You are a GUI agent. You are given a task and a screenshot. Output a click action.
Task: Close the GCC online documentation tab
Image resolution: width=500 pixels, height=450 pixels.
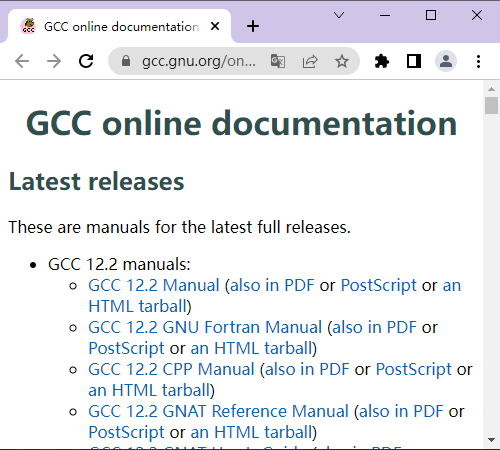click(215, 26)
